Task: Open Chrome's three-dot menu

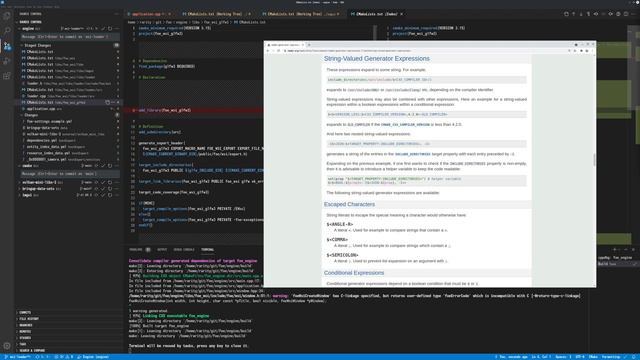Action: click(592, 51)
